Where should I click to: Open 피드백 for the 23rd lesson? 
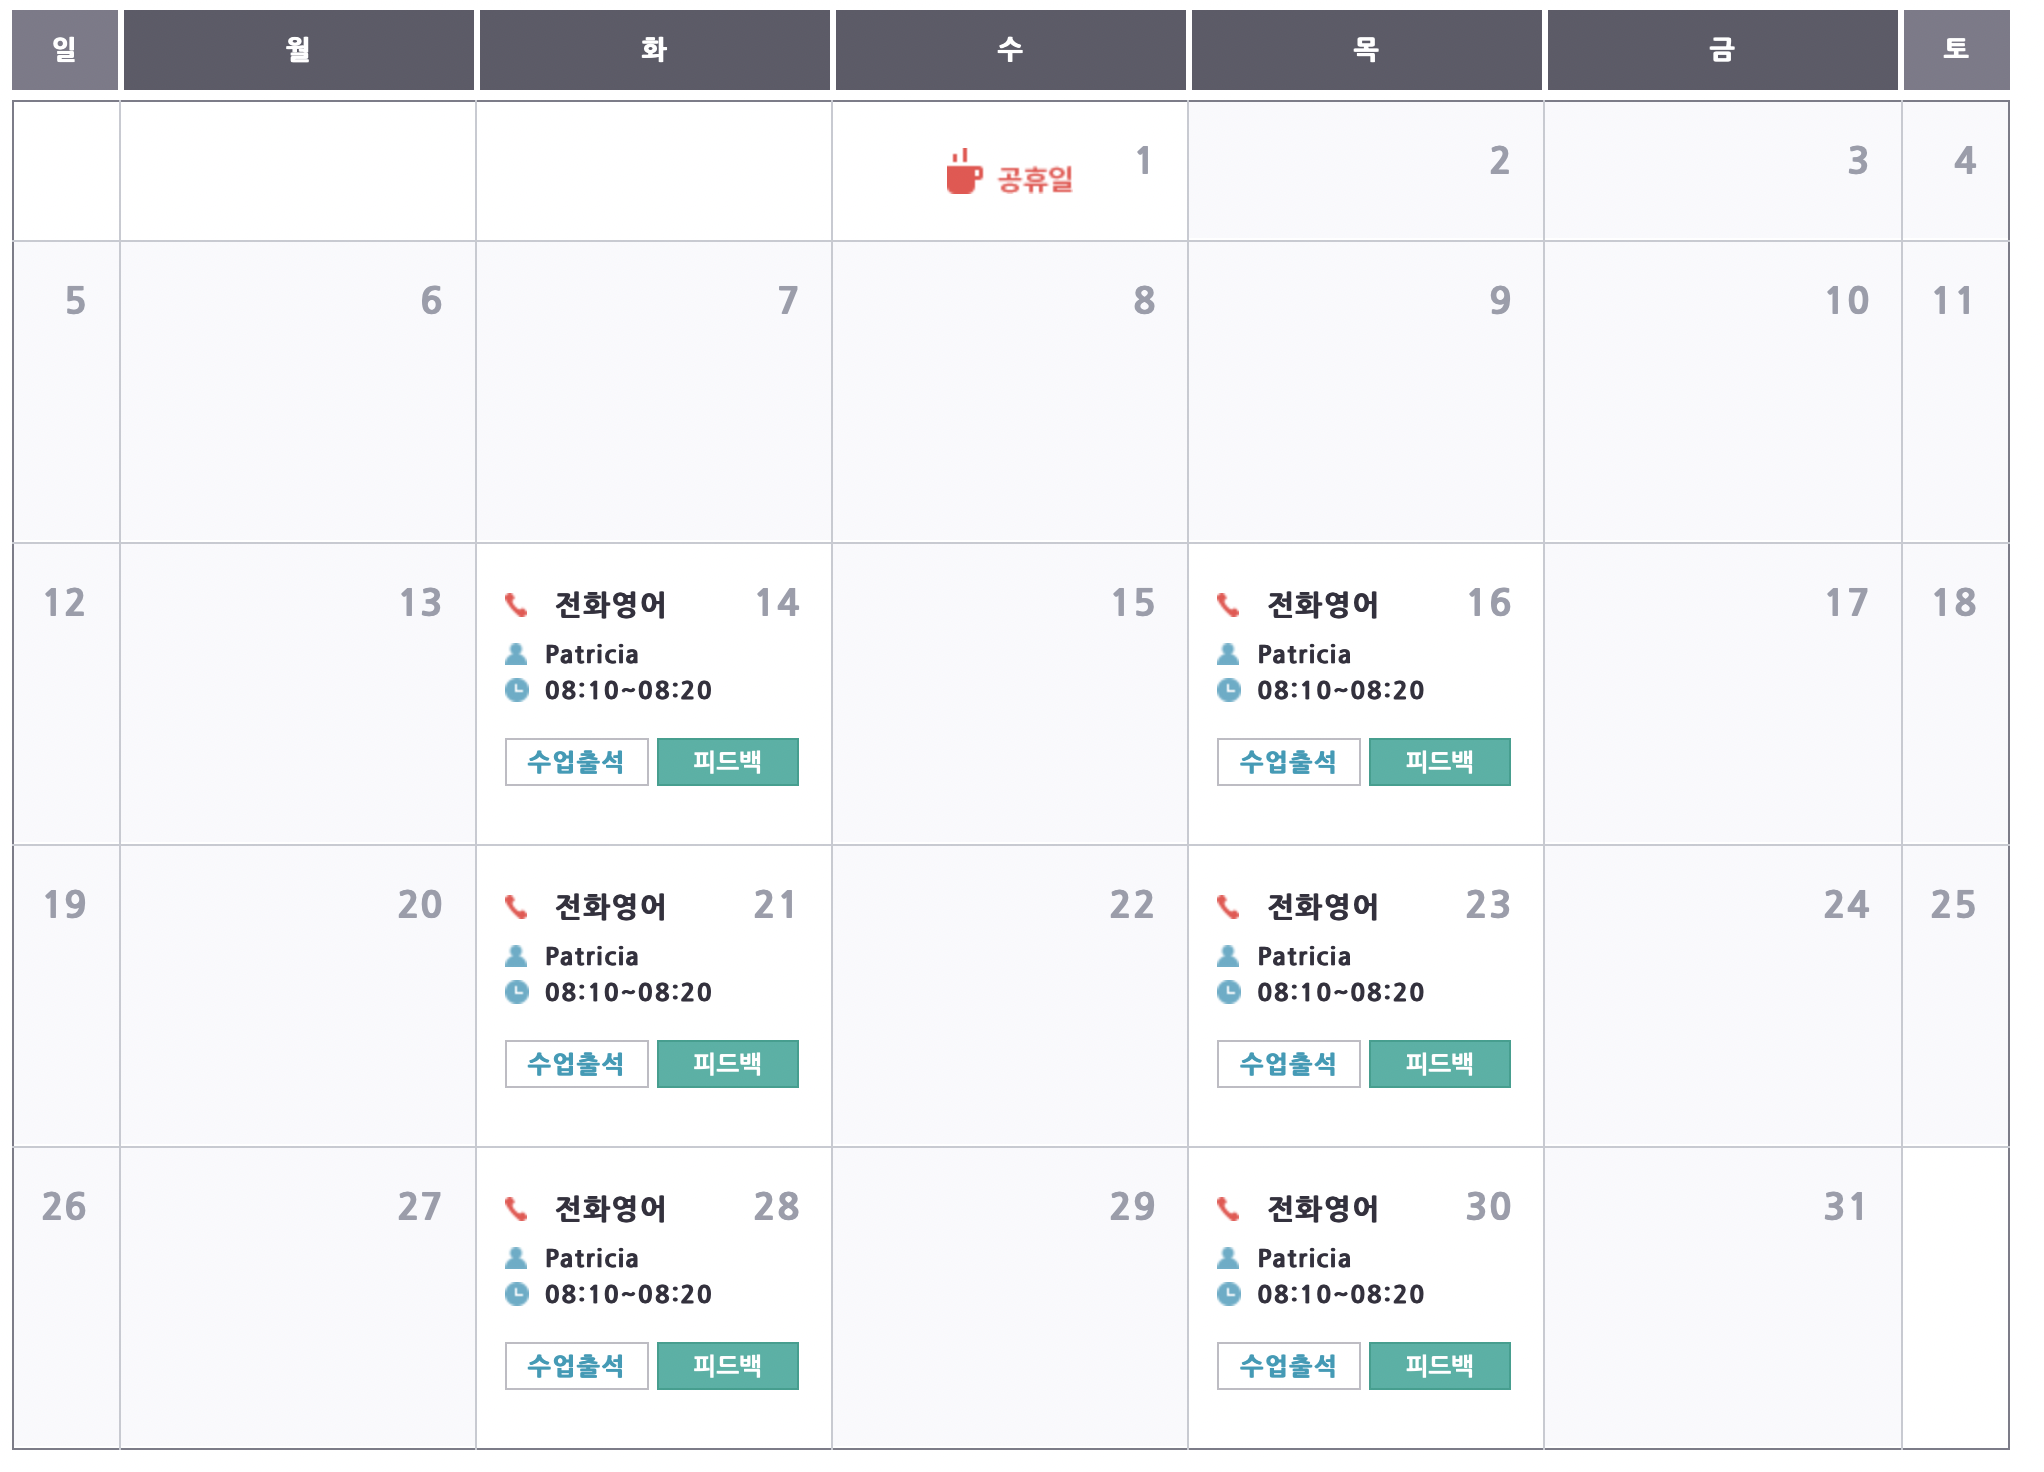[1440, 1064]
